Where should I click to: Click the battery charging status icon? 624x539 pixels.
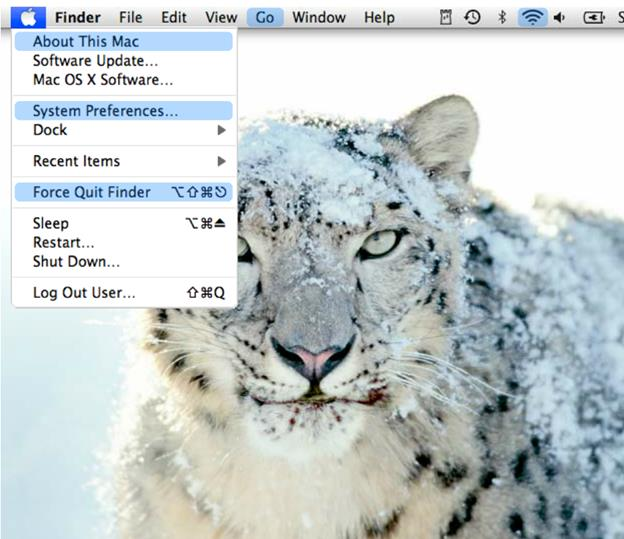coord(593,17)
